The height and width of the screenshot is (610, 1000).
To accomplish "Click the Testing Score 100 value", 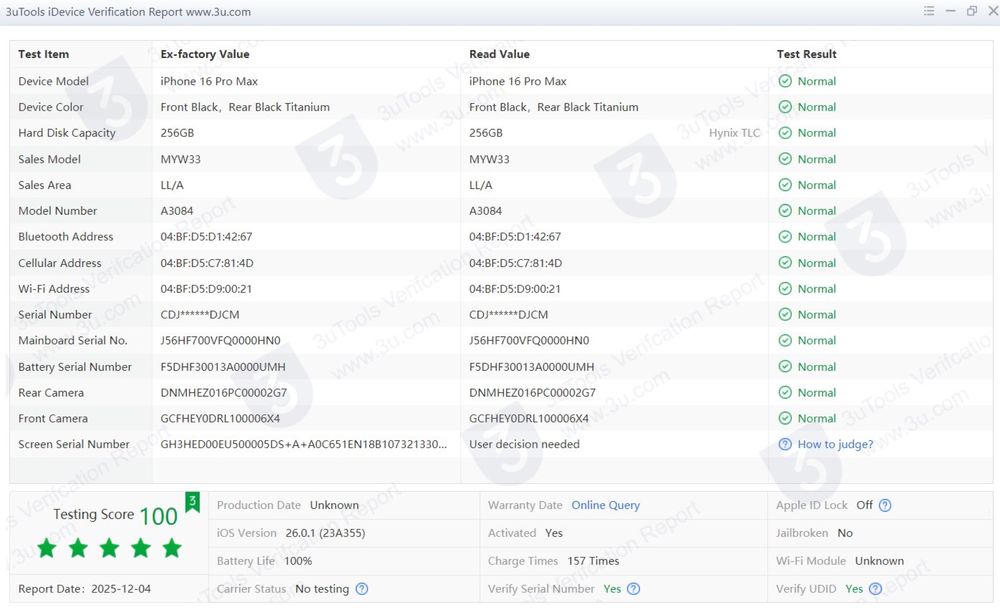I will [158, 516].
